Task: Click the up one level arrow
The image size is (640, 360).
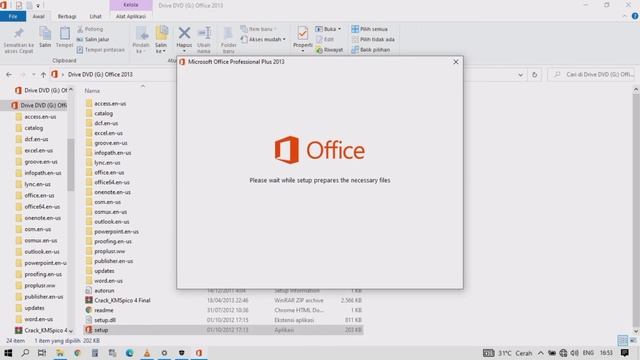Action: [x=43, y=75]
